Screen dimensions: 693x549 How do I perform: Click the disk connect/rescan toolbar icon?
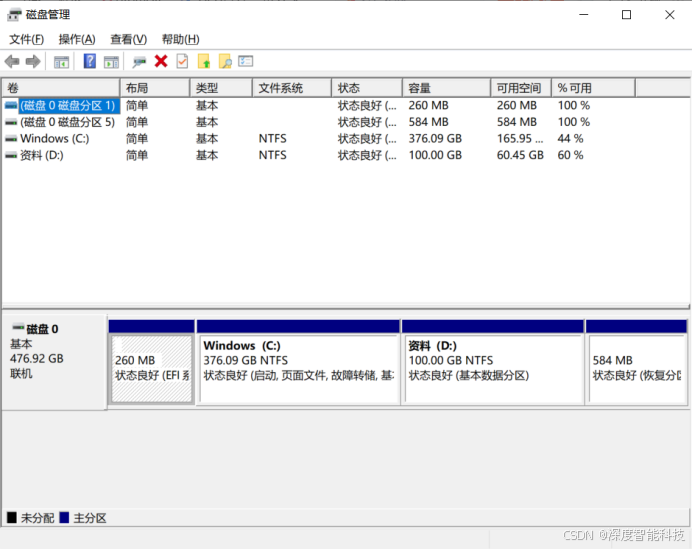coord(139,62)
